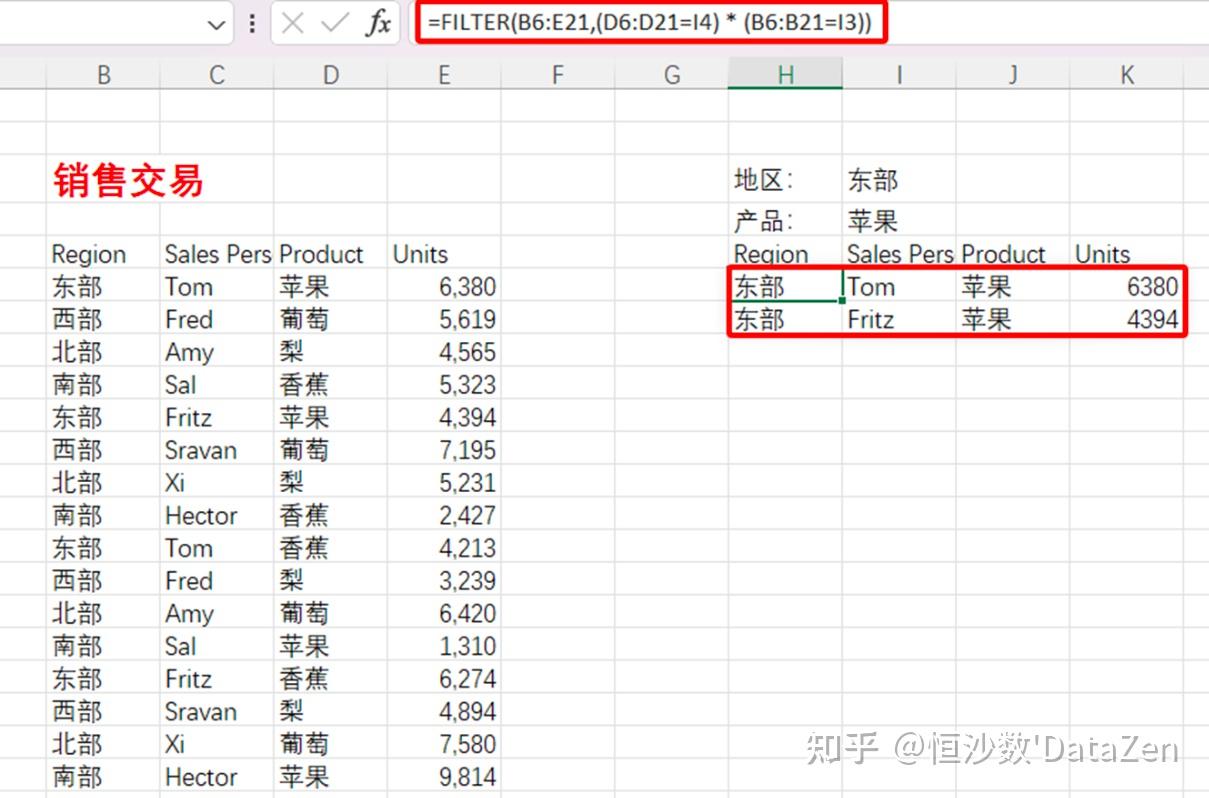The height and width of the screenshot is (798, 1209).
Task: Click the red 销售交易 title cell
Action: pos(128,181)
